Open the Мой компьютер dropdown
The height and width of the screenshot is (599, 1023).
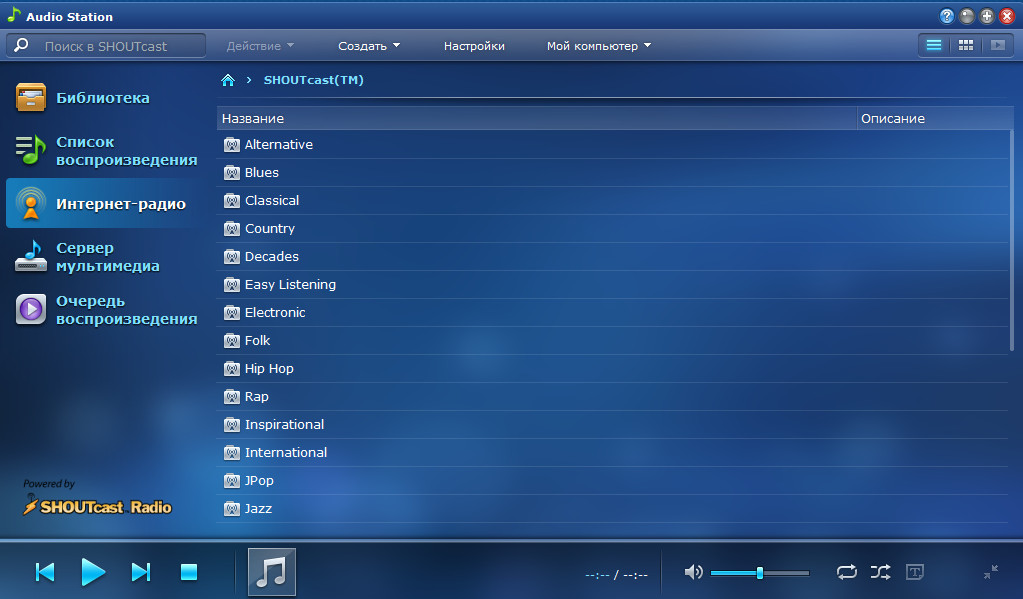(x=598, y=46)
